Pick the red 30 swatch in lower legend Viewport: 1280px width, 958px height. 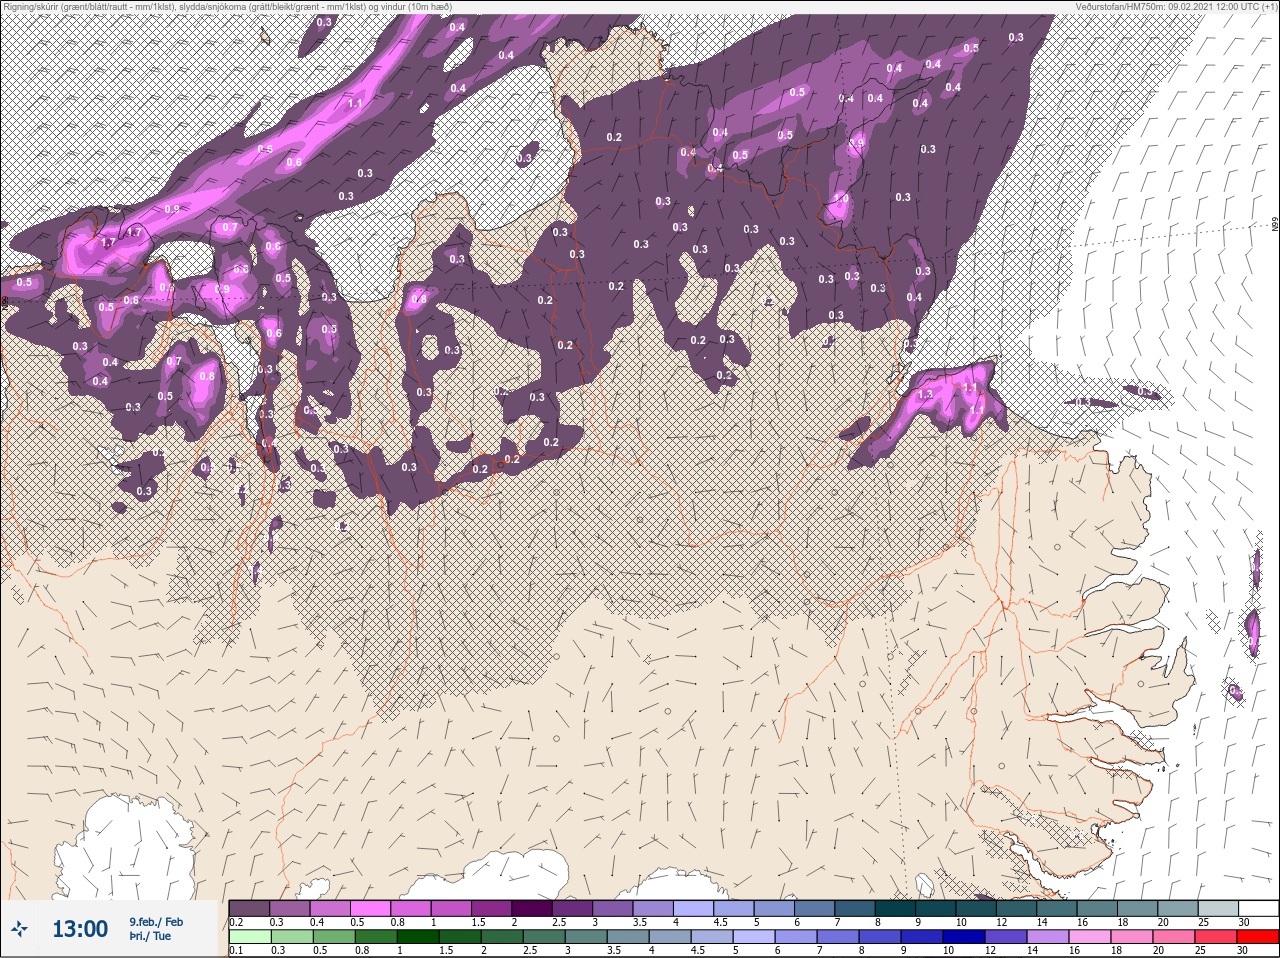point(1258,937)
